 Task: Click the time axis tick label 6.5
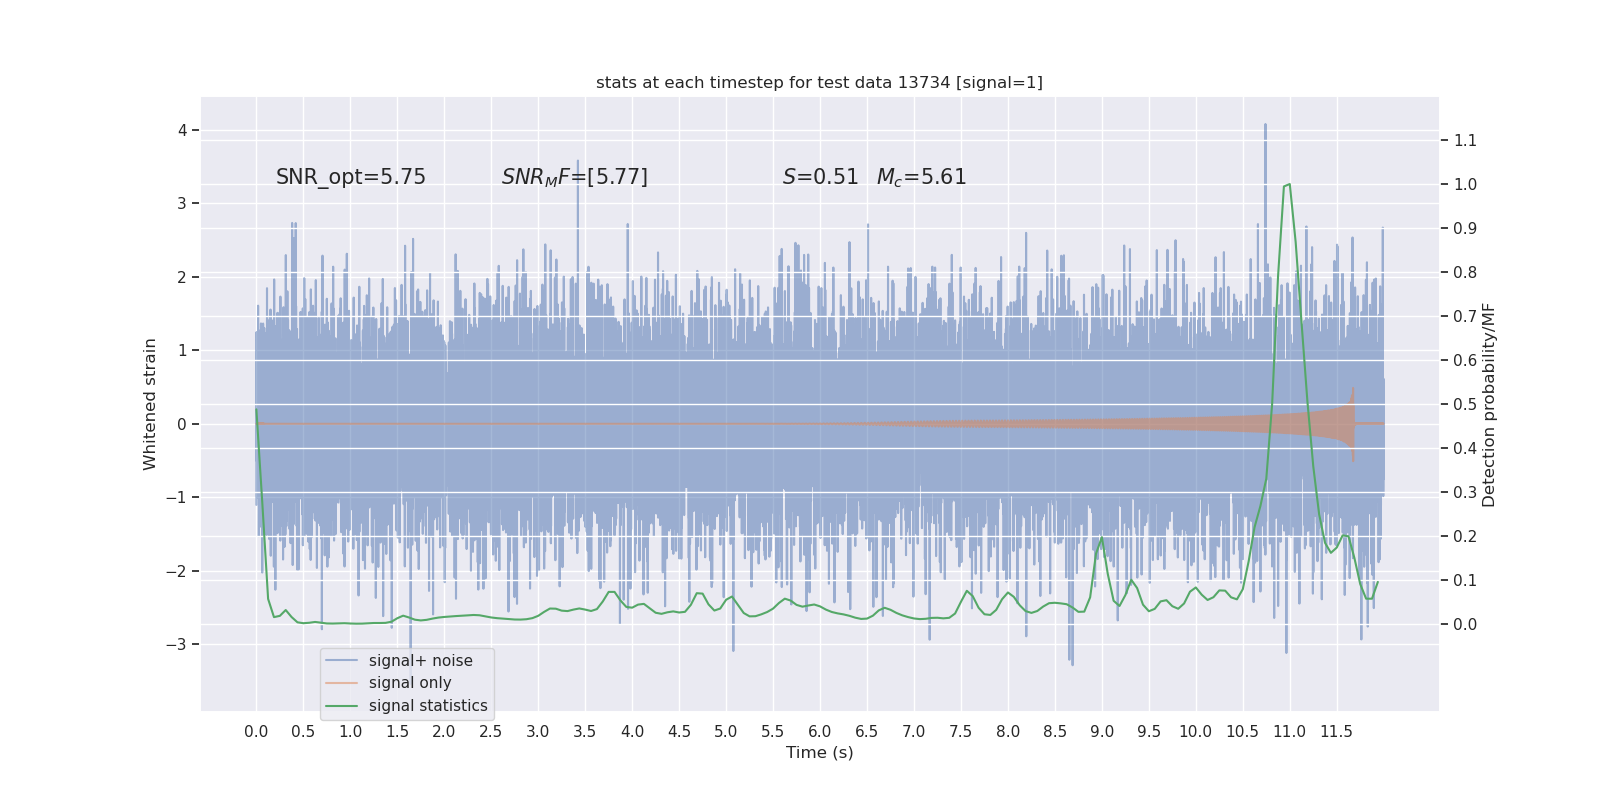[x=867, y=732]
